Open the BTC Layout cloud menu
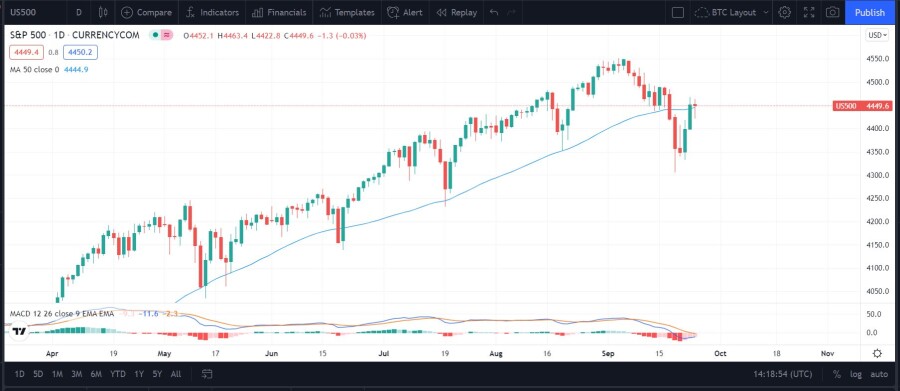Screen dimensions: 900x391 (727, 12)
